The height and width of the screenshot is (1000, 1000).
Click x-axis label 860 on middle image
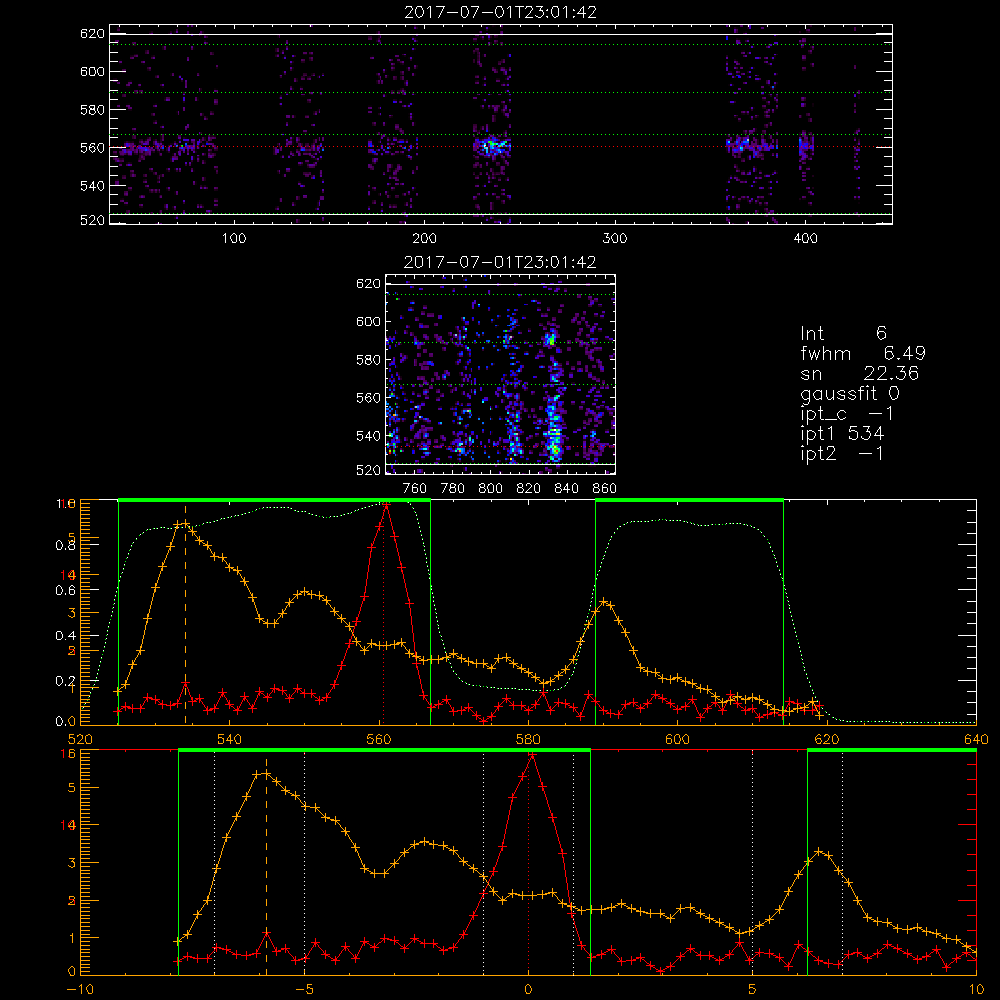pos(605,489)
